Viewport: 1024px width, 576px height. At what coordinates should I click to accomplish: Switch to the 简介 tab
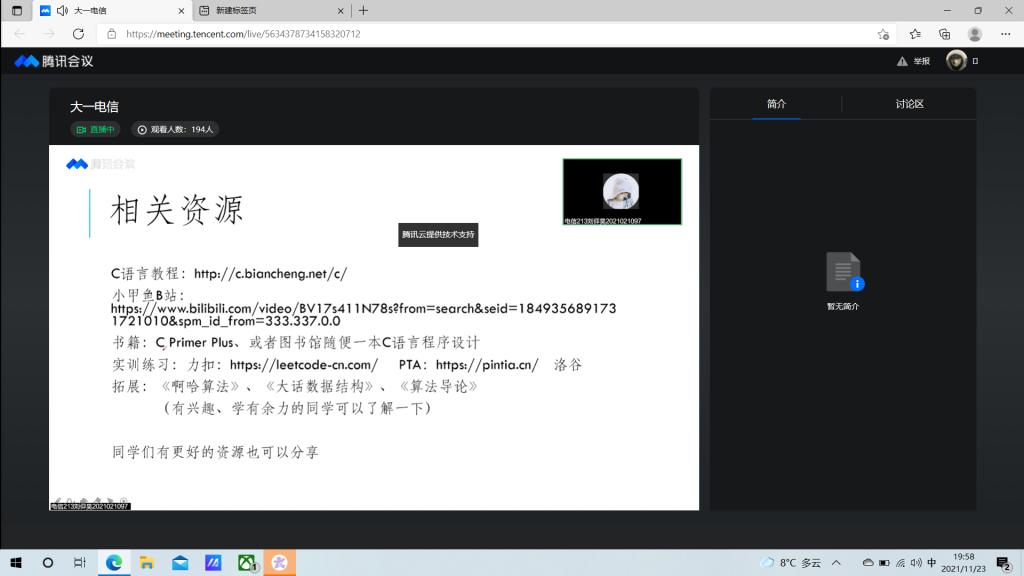[776, 104]
